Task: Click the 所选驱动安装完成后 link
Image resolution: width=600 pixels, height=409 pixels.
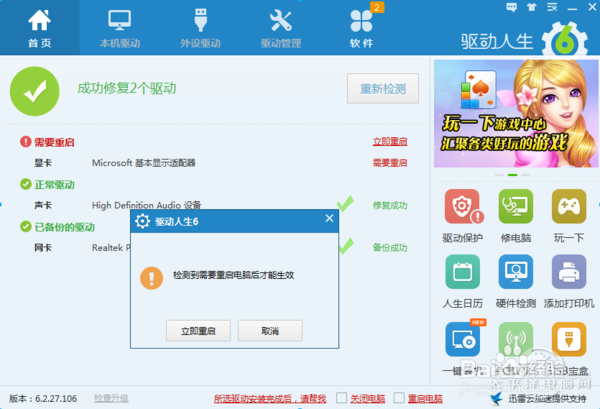Action: pyautogui.click(x=270, y=399)
